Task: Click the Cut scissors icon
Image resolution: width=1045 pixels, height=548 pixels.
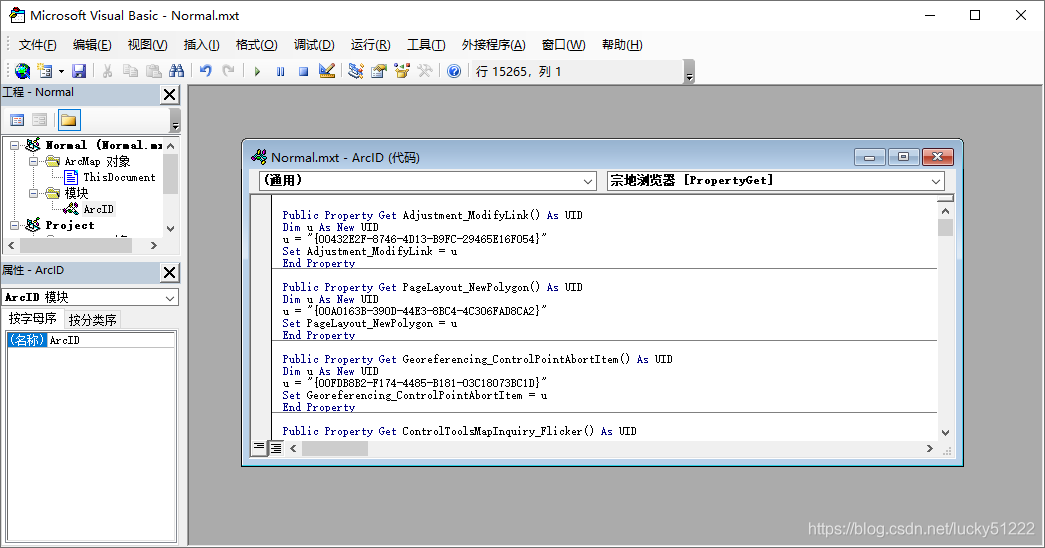Action: coord(107,71)
